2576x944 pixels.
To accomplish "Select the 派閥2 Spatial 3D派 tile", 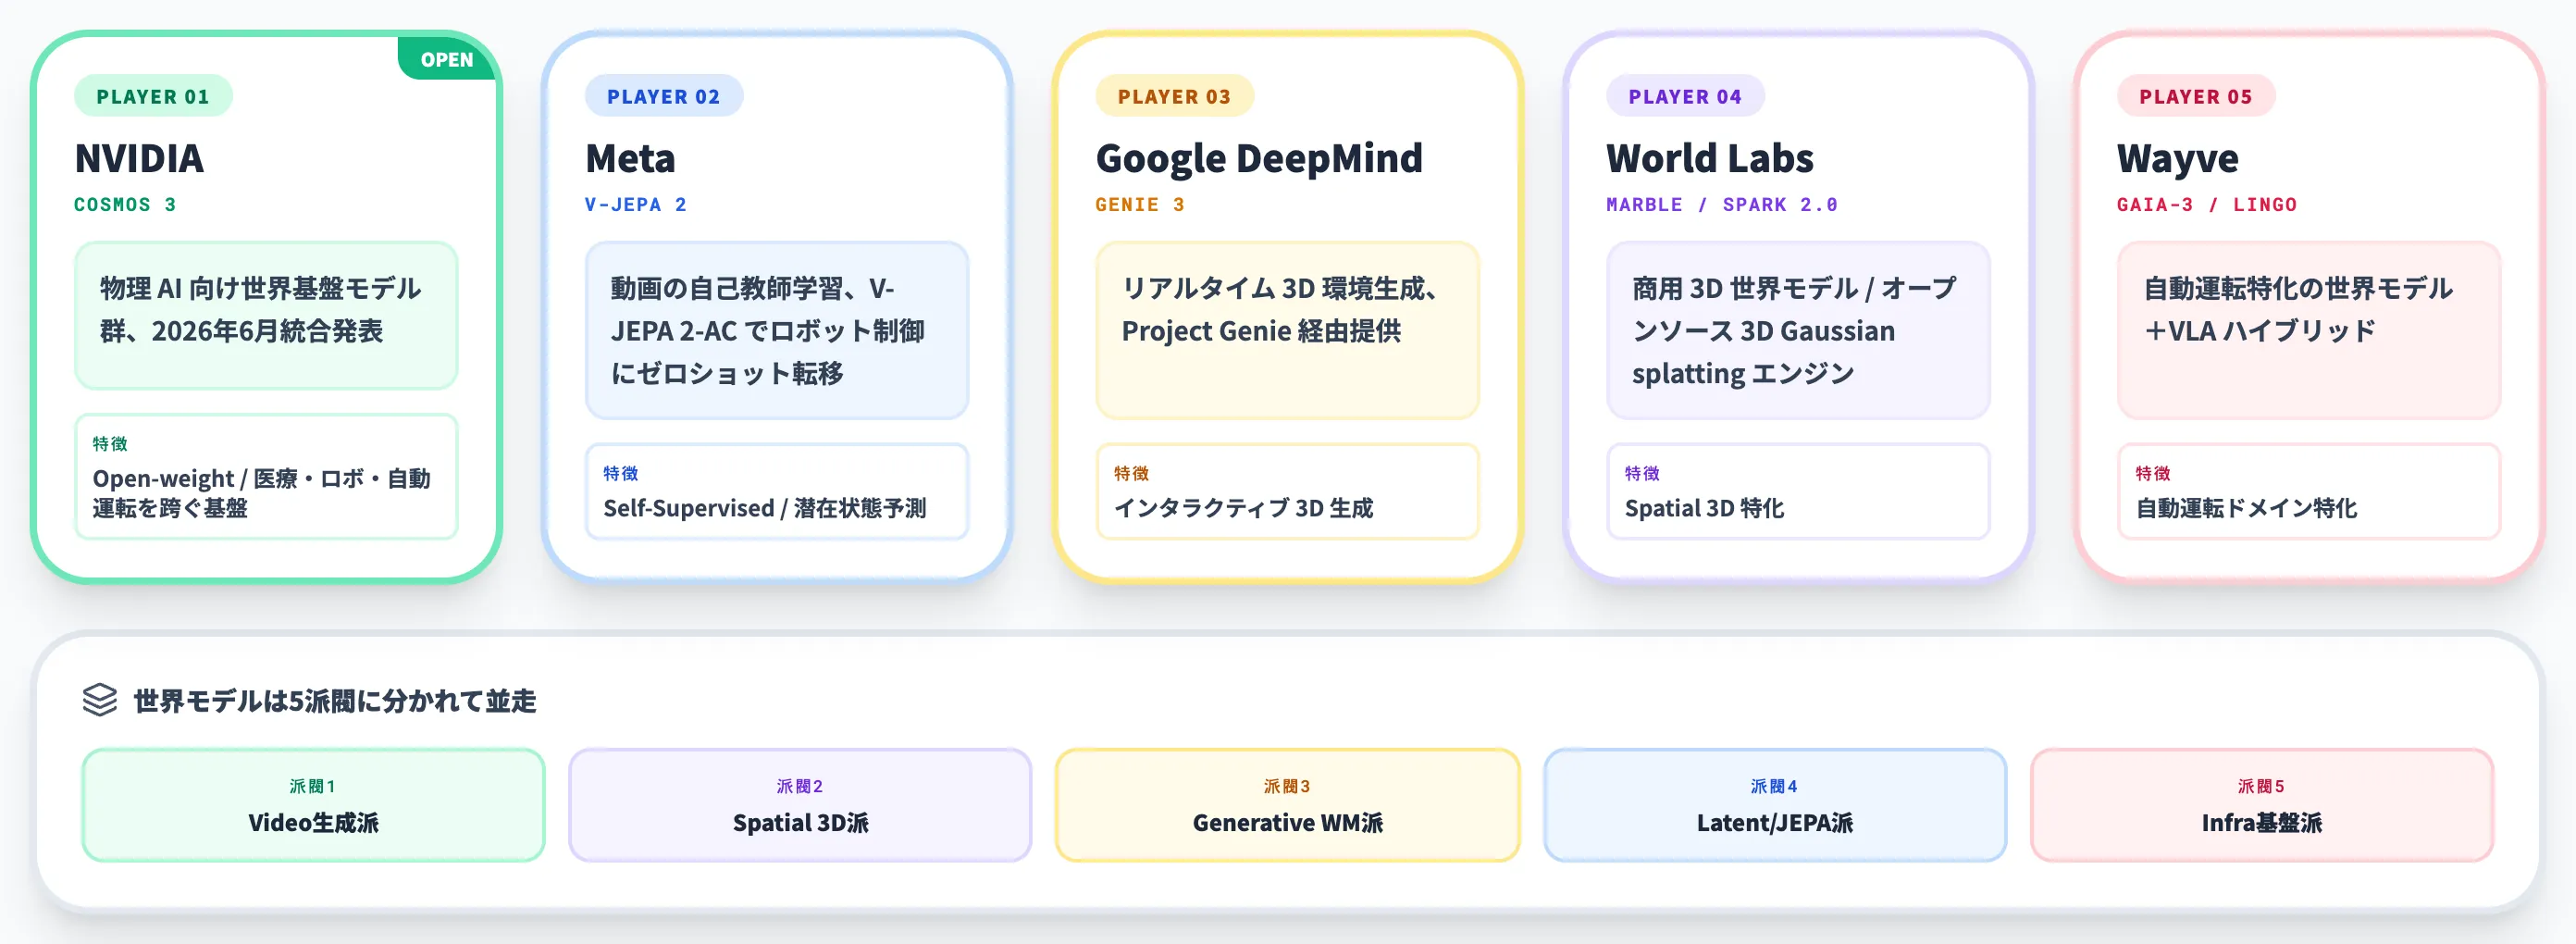I will (800, 805).
